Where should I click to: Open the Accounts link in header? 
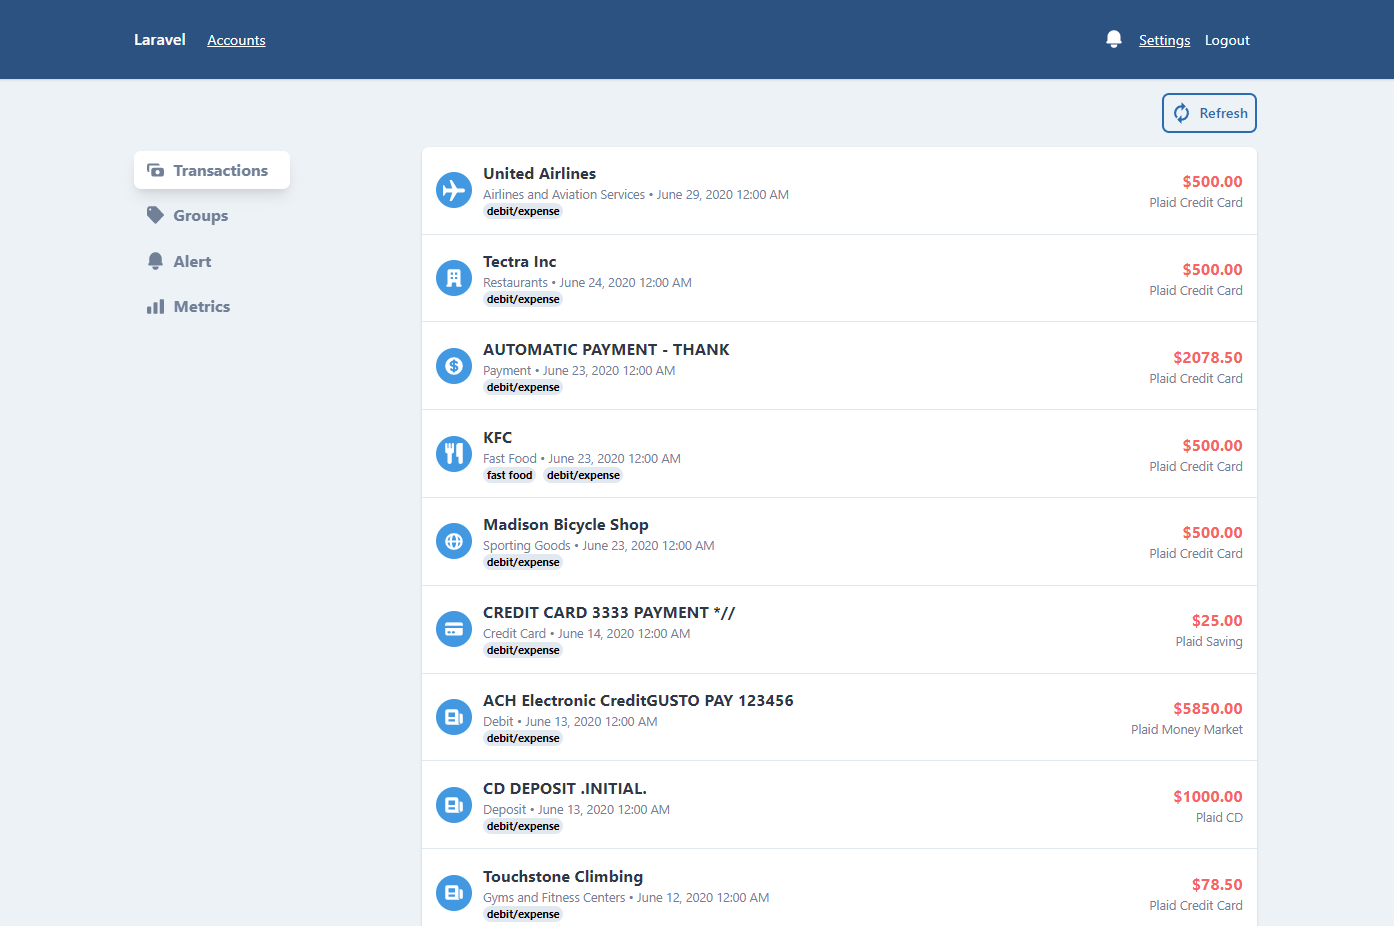pos(236,40)
